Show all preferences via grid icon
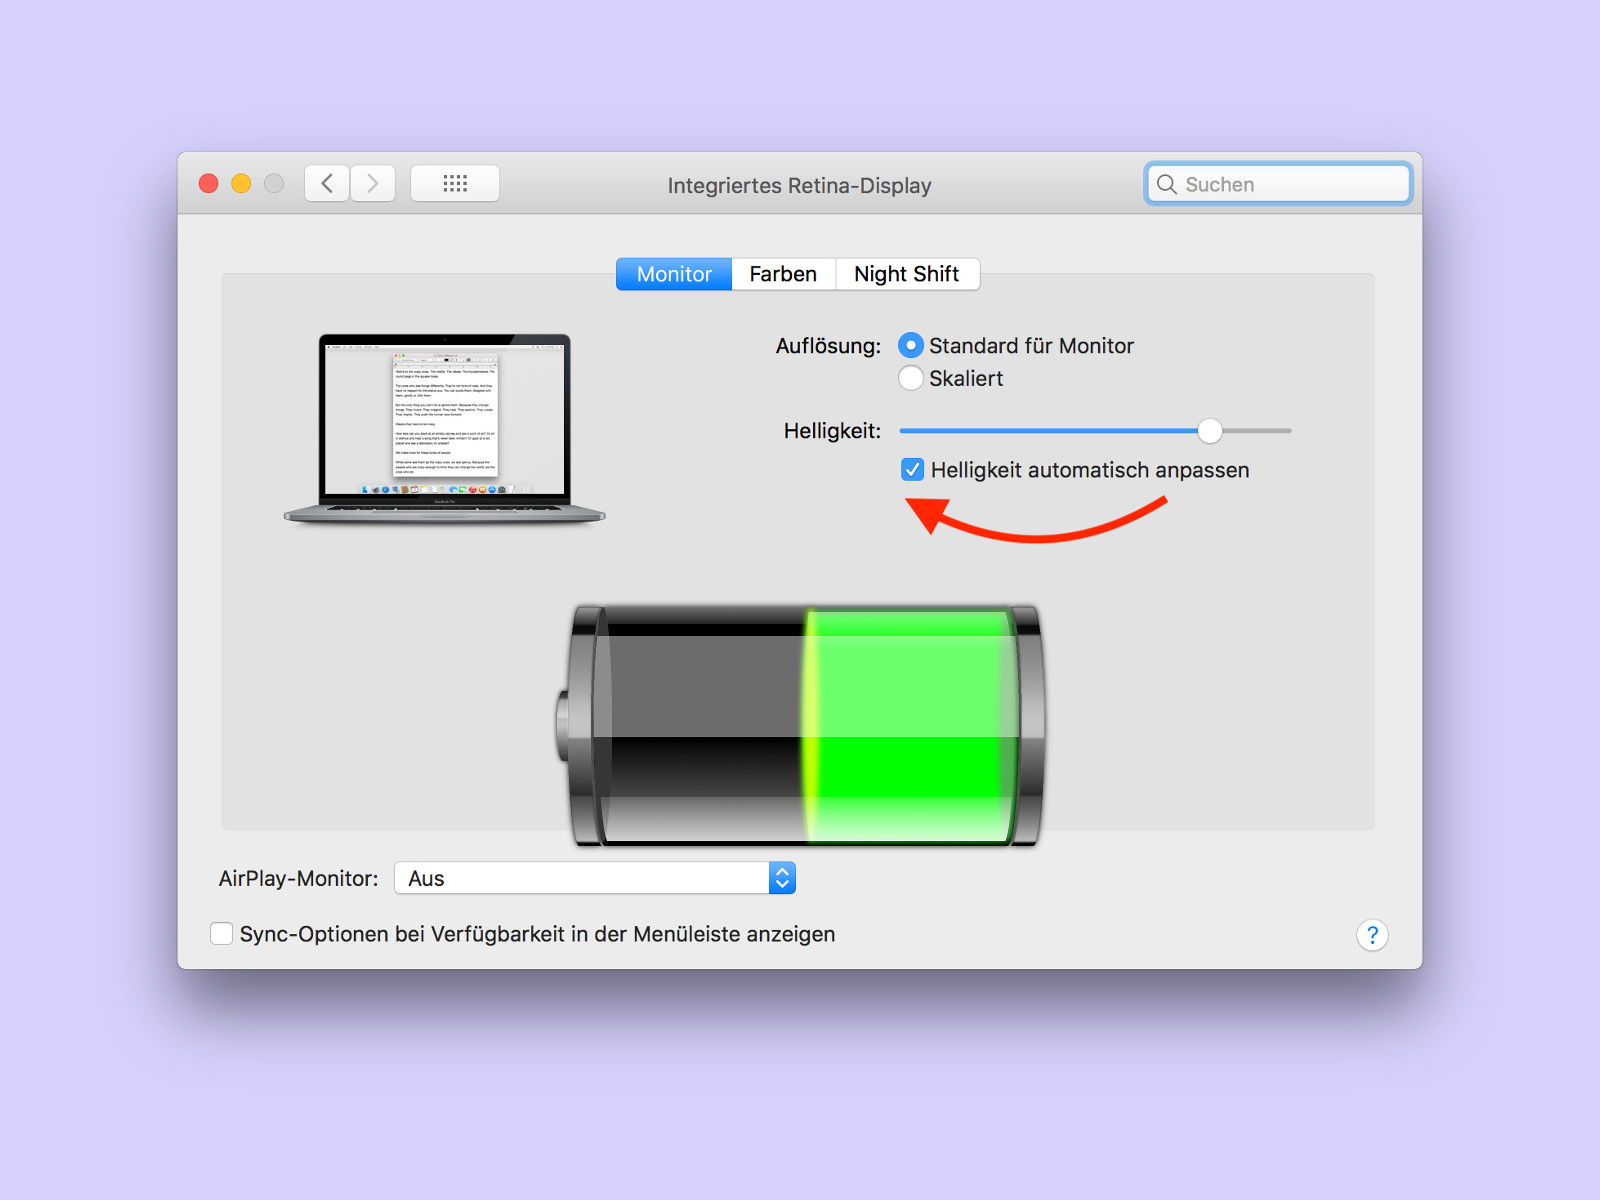 tap(455, 183)
